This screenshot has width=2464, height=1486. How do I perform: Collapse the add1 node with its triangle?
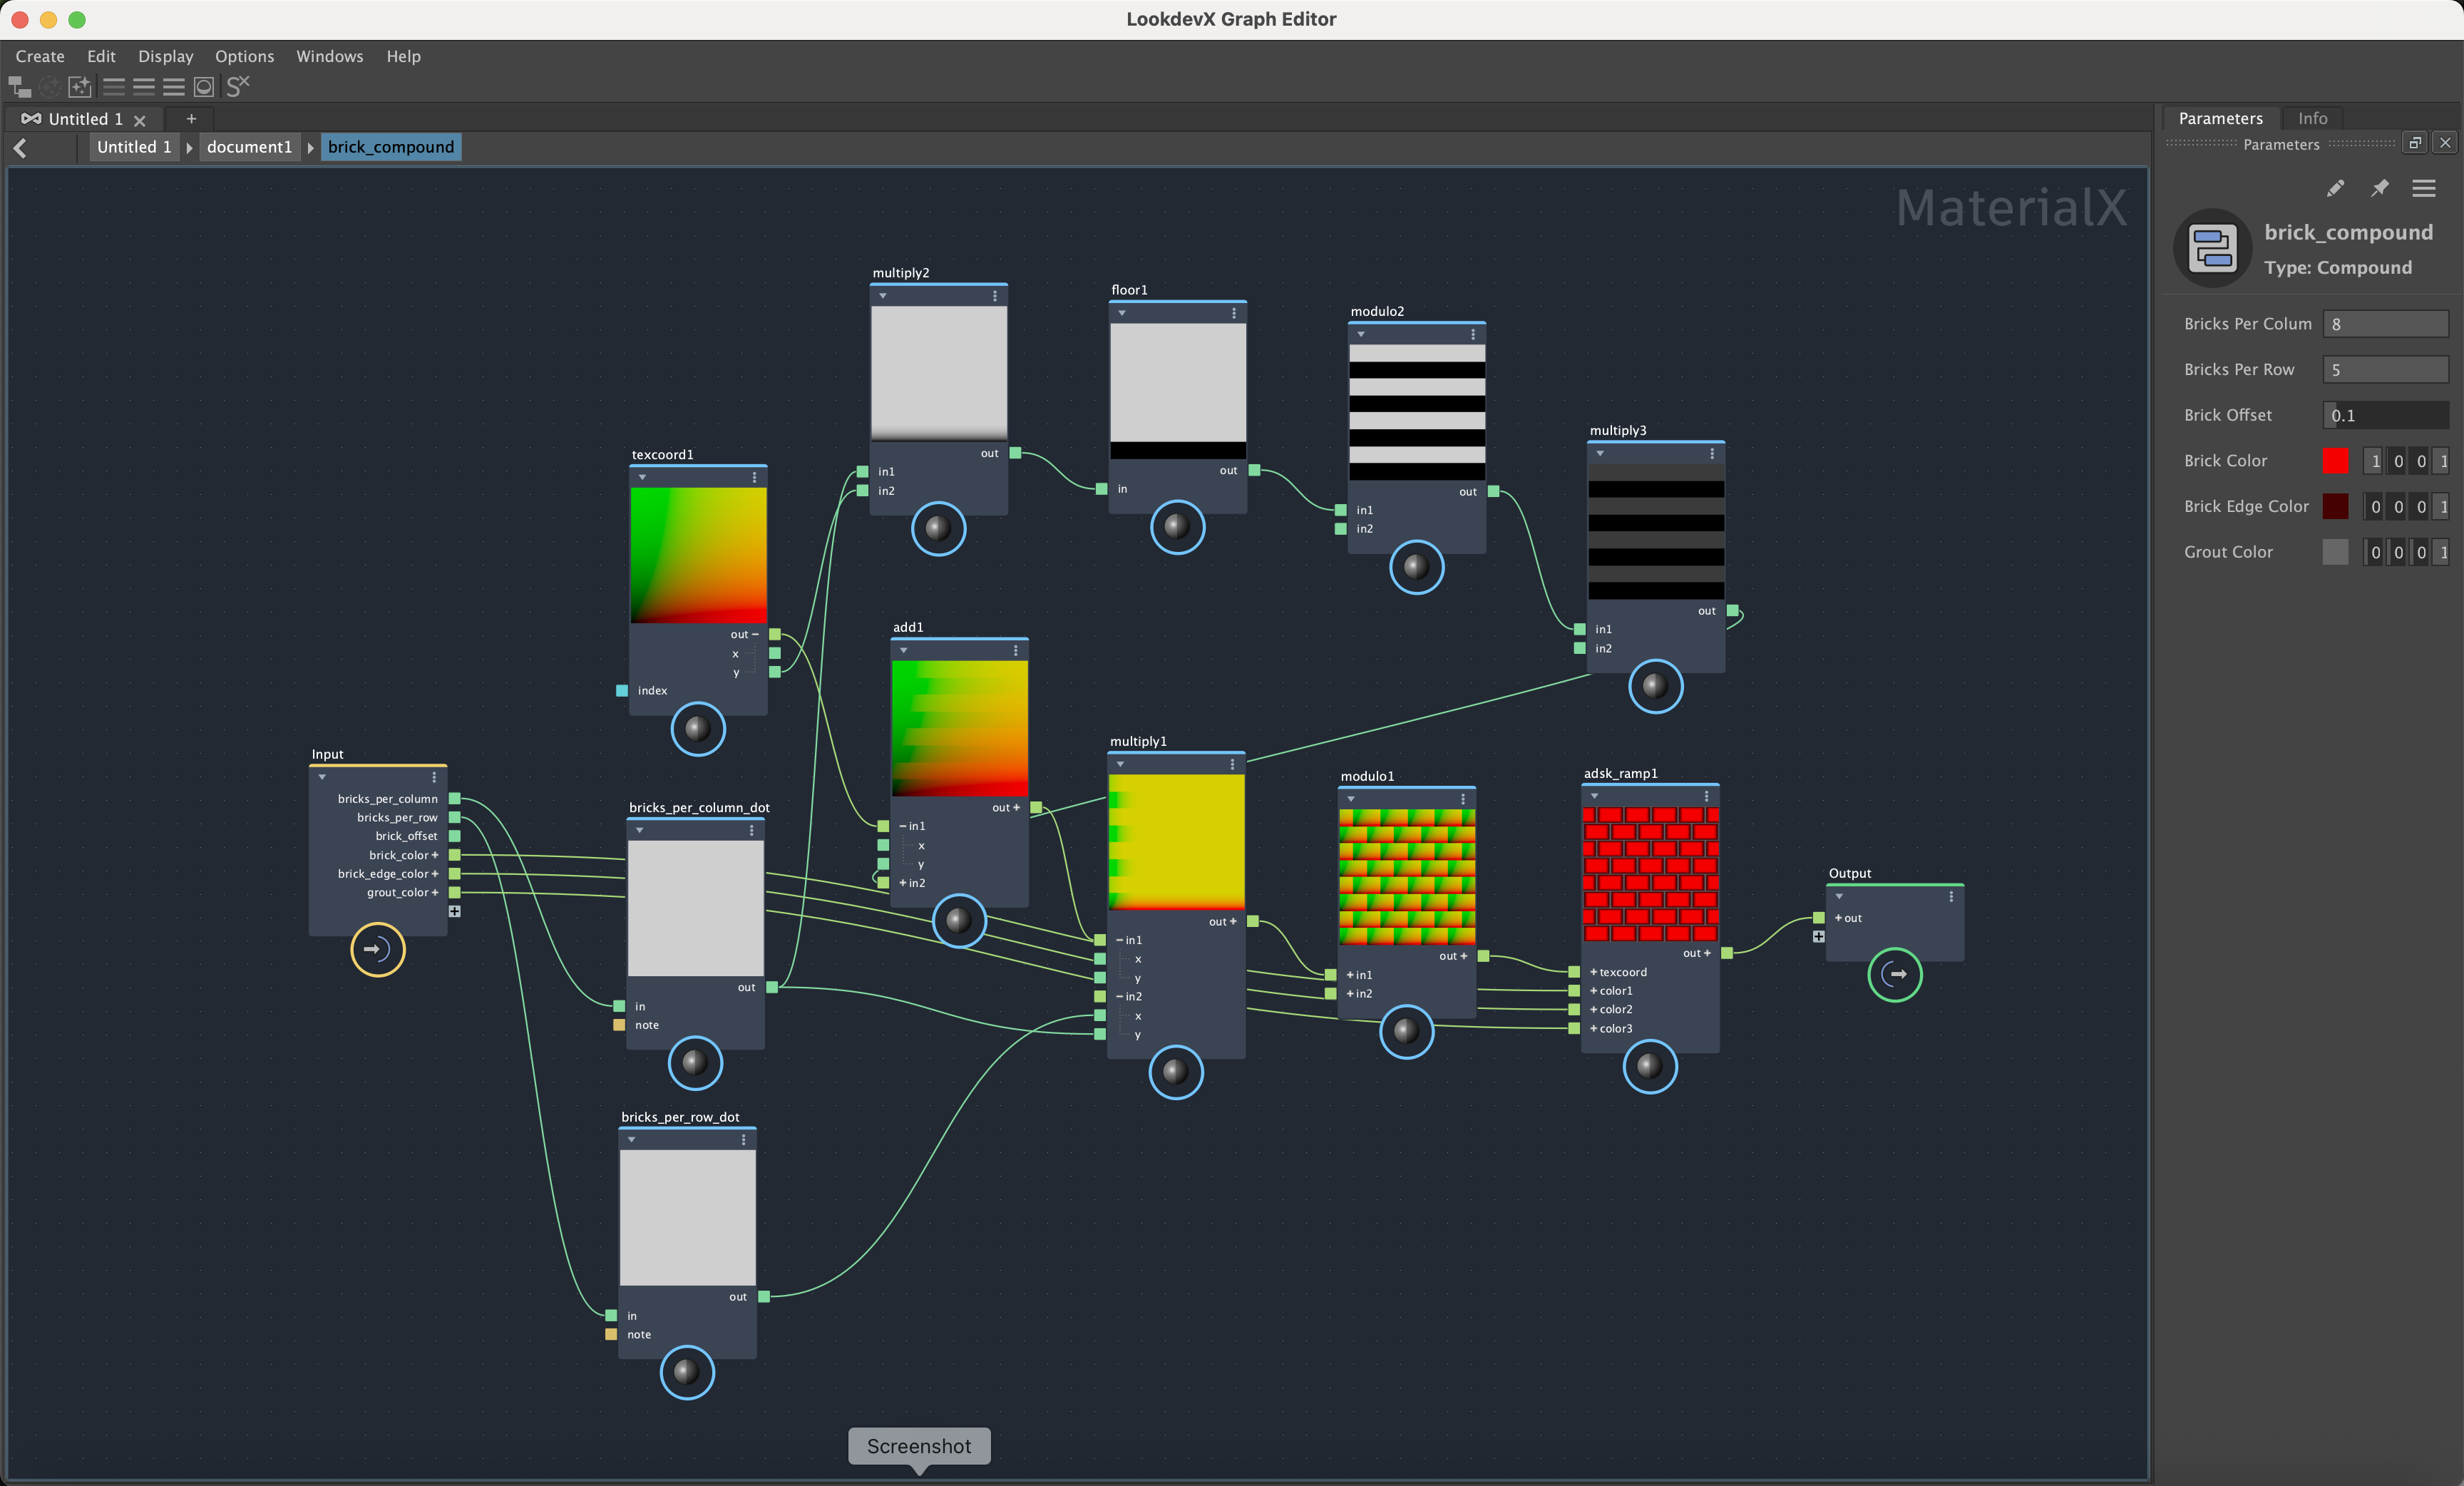[x=903, y=651]
